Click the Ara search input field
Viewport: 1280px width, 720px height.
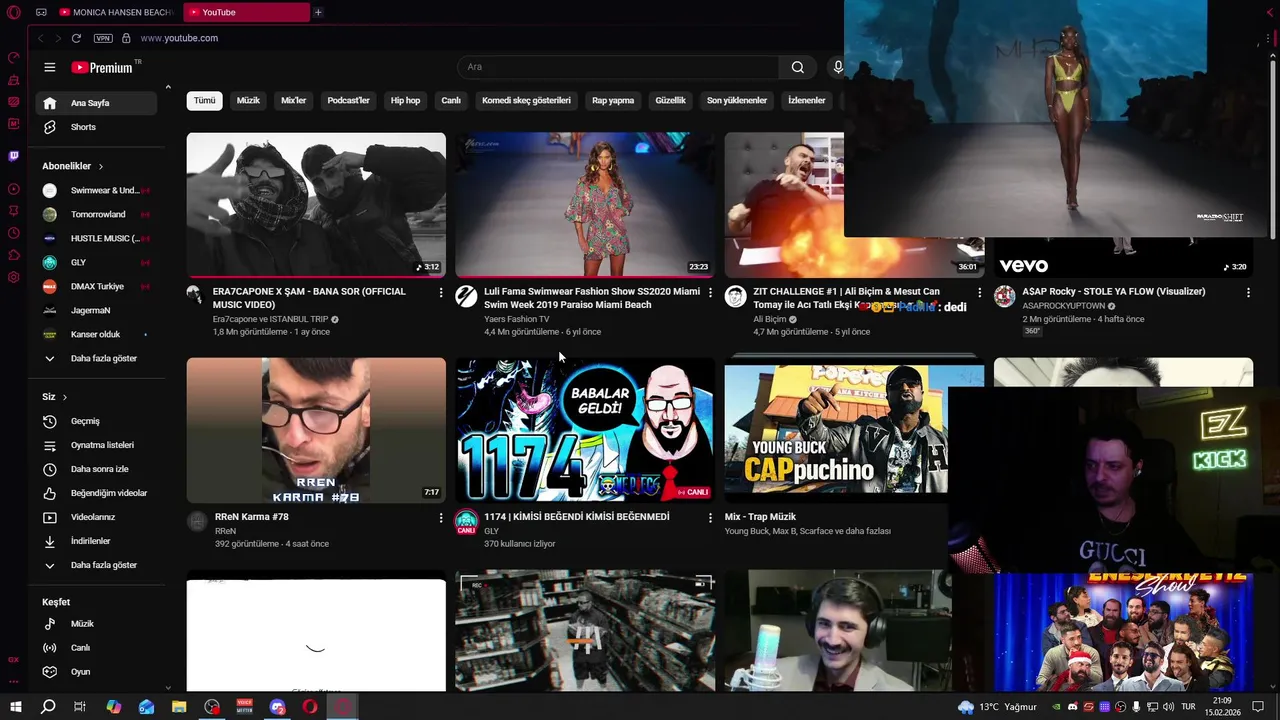click(618, 67)
